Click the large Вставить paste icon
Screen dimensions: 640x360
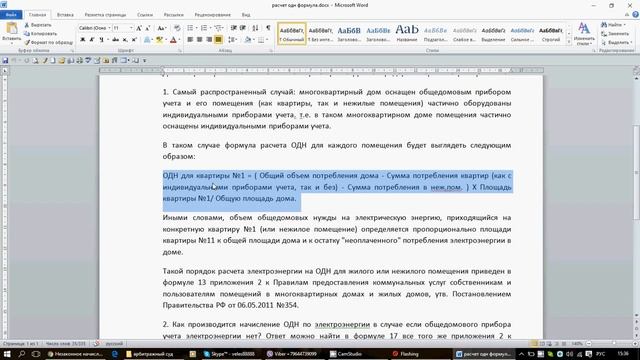(x=11, y=29)
